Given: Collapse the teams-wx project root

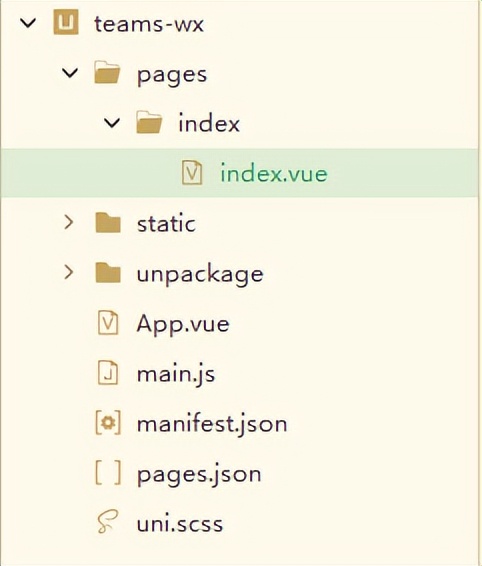Looking at the screenshot, I should click(x=28, y=23).
